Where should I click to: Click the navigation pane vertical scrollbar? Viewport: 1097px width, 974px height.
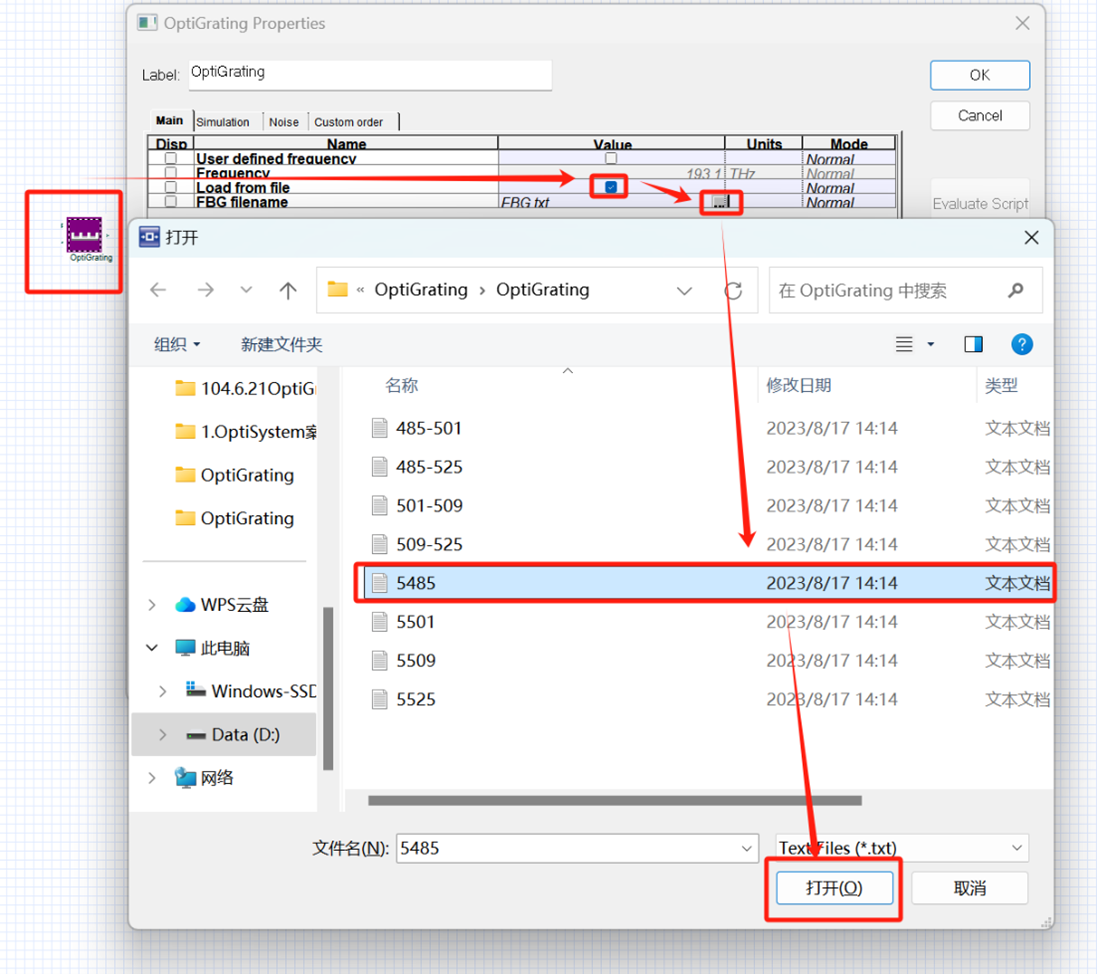(x=327, y=689)
